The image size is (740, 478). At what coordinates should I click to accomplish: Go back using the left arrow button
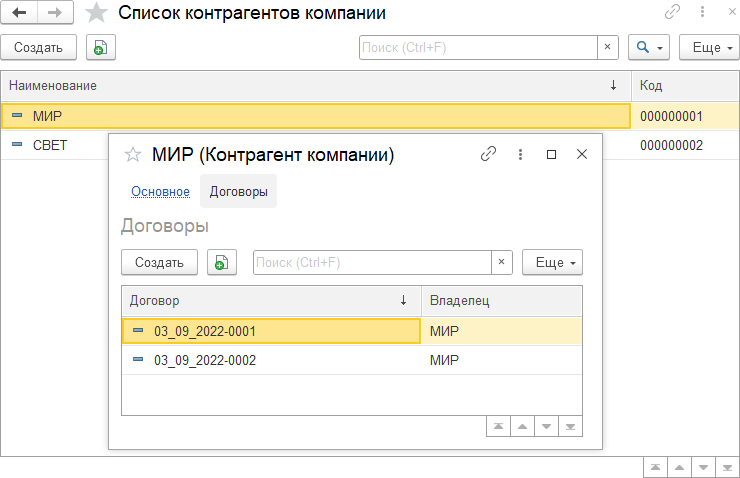point(19,12)
